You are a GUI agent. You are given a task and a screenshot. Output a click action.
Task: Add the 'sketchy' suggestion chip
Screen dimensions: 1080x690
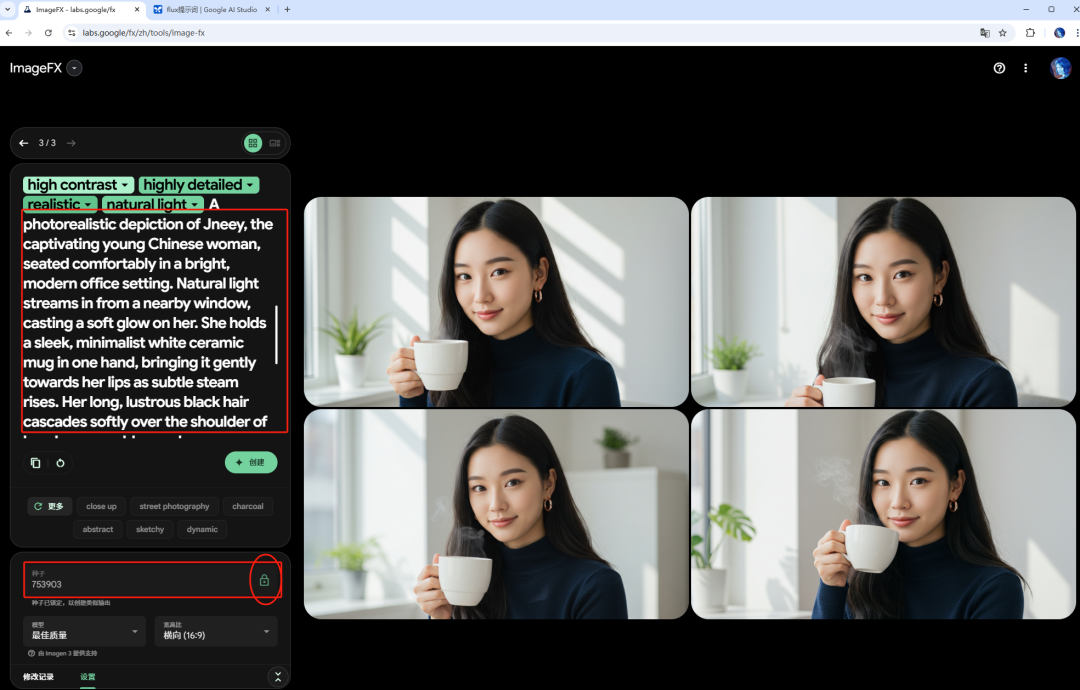150,529
